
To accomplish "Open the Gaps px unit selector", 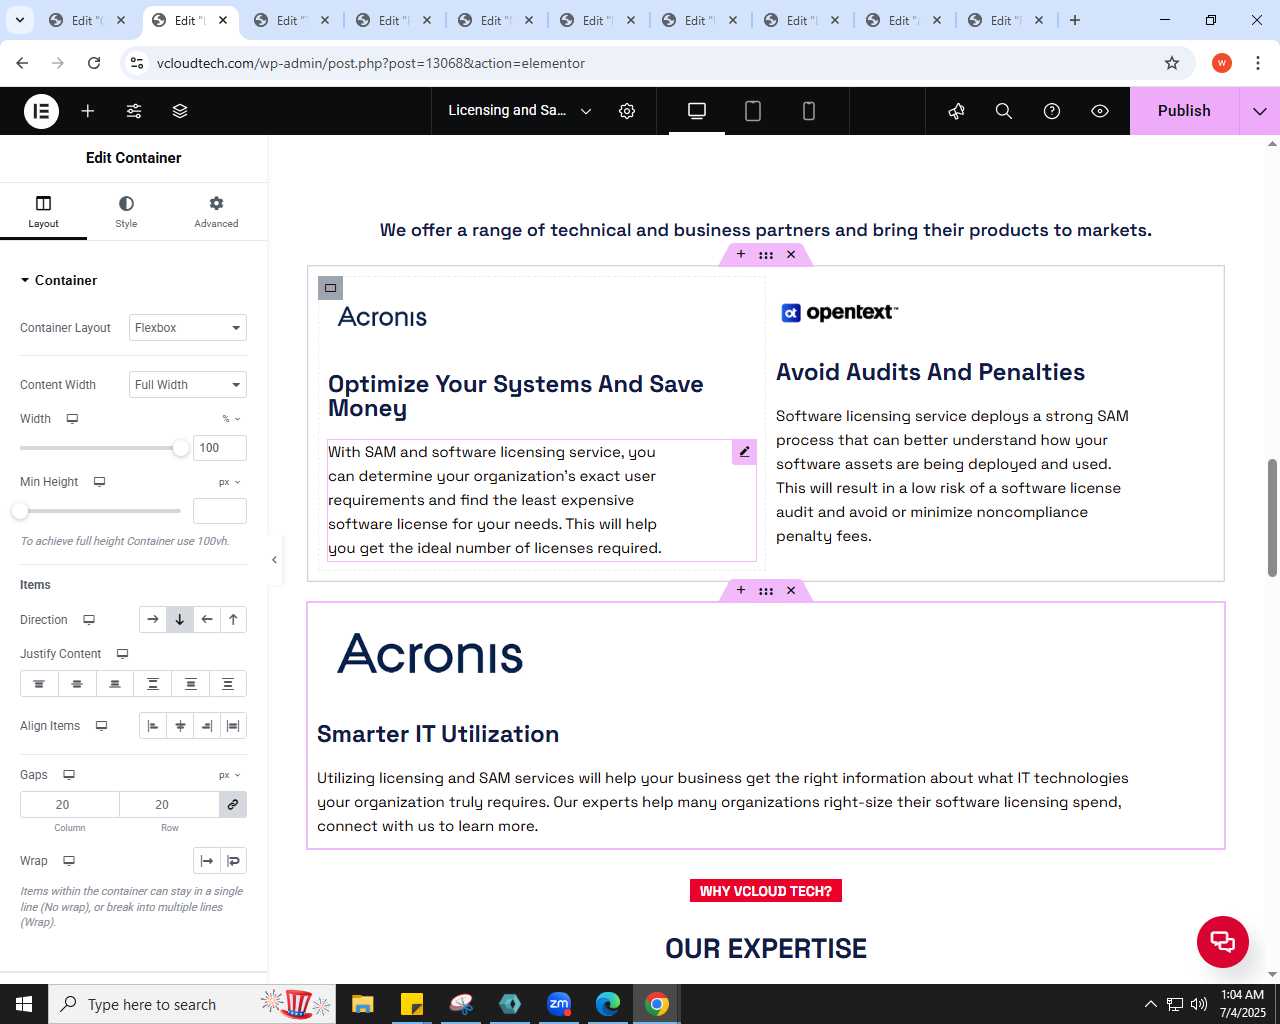I will pyautogui.click(x=230, y=775).
